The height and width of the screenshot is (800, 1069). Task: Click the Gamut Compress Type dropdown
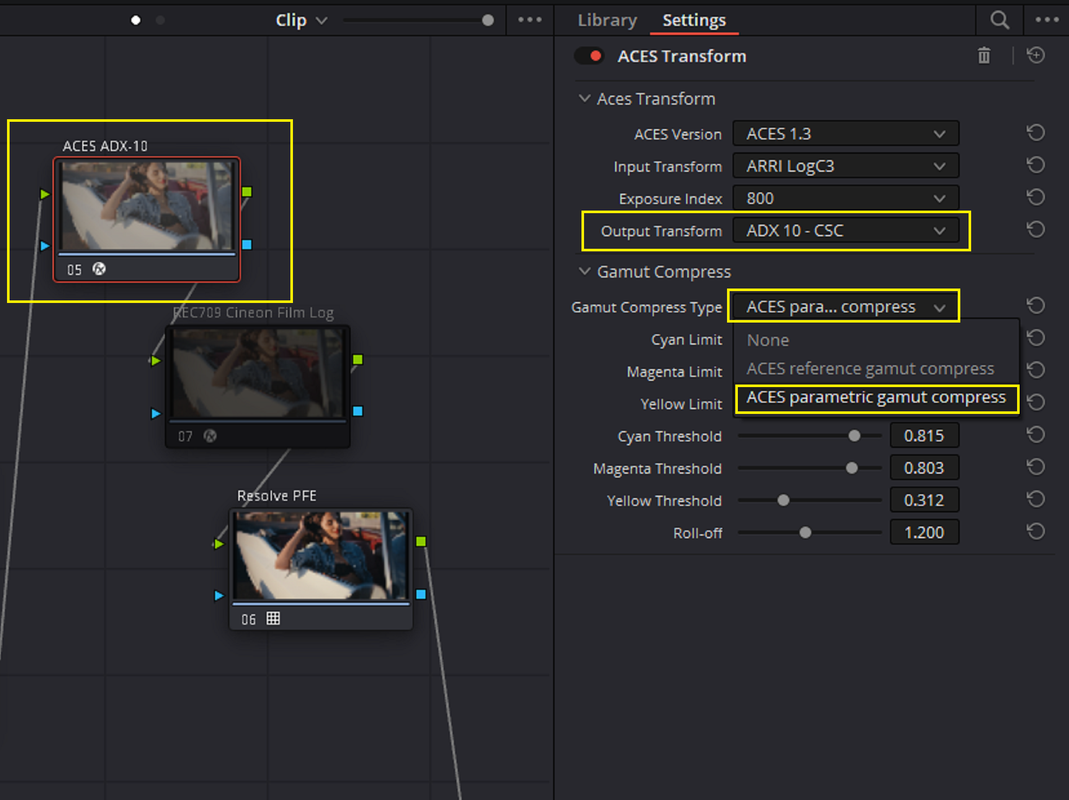click(844, 307)
